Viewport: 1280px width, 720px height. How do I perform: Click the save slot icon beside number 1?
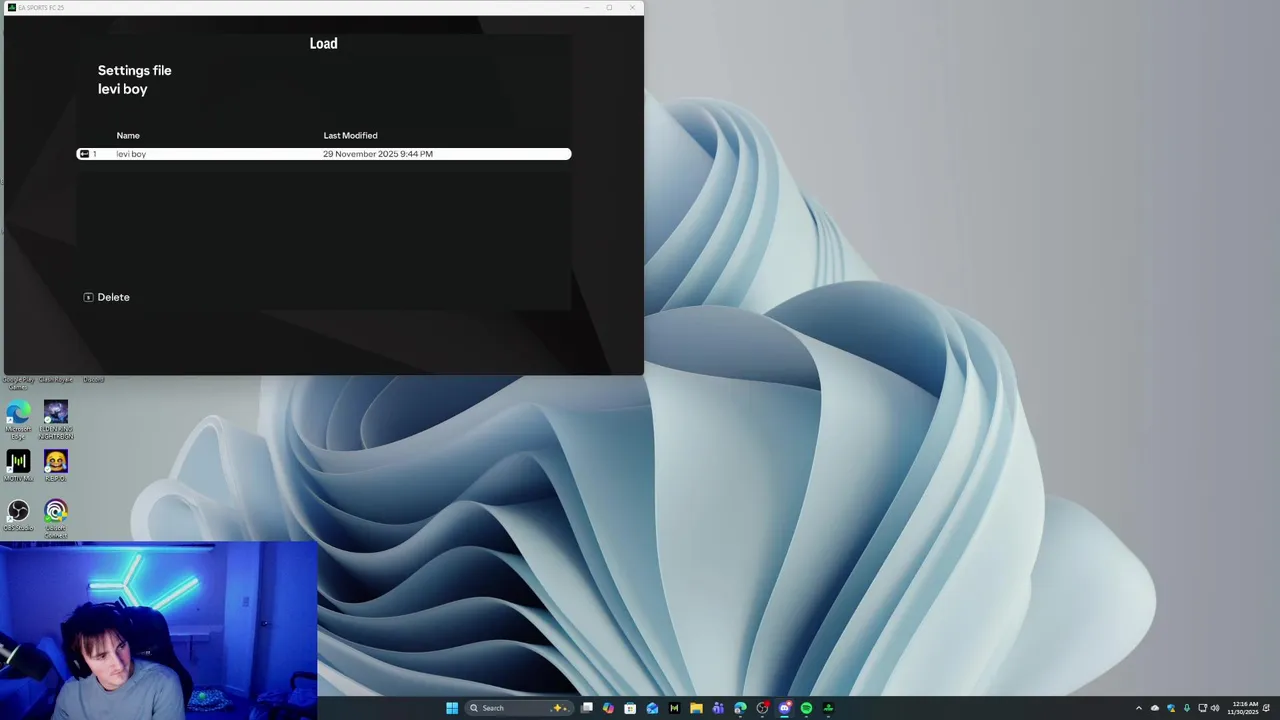pos(84,154)
